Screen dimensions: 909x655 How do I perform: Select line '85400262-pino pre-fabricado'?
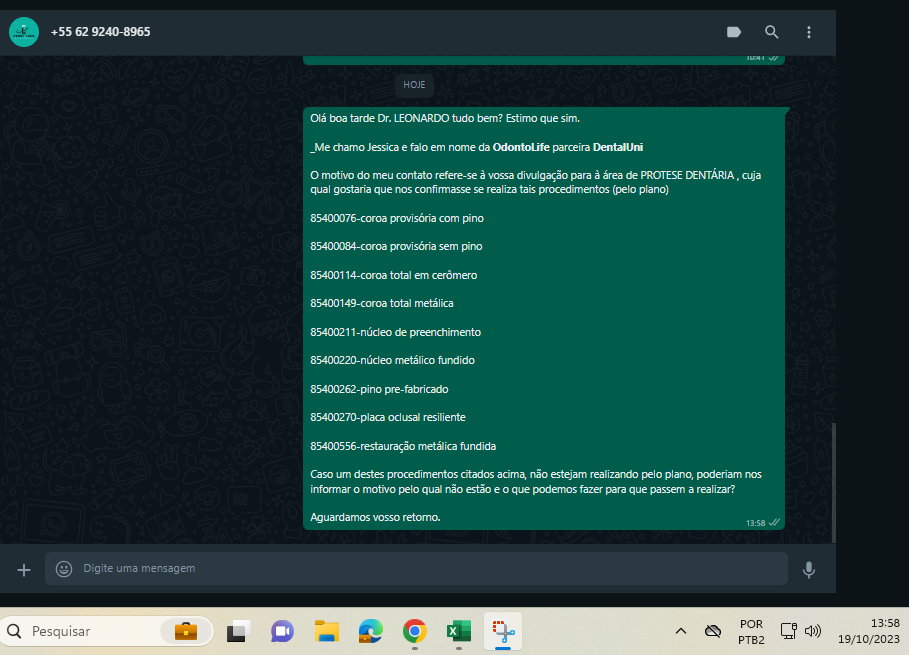click(379, 389)
